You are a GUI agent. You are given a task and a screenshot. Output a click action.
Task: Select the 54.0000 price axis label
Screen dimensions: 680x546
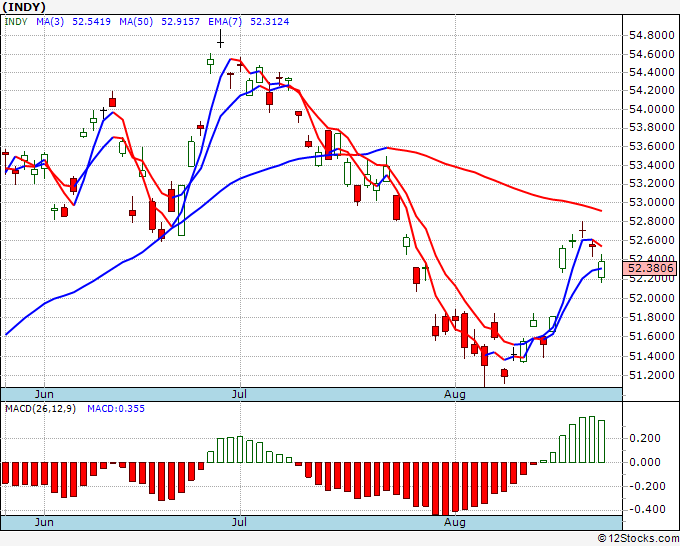(x=652, y=109)
